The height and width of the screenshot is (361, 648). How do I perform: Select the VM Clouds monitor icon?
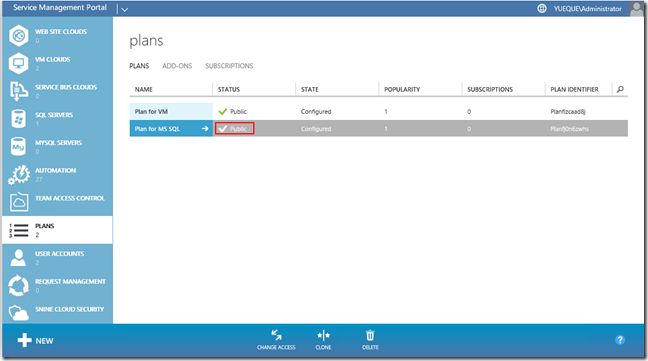click(19, 63)
